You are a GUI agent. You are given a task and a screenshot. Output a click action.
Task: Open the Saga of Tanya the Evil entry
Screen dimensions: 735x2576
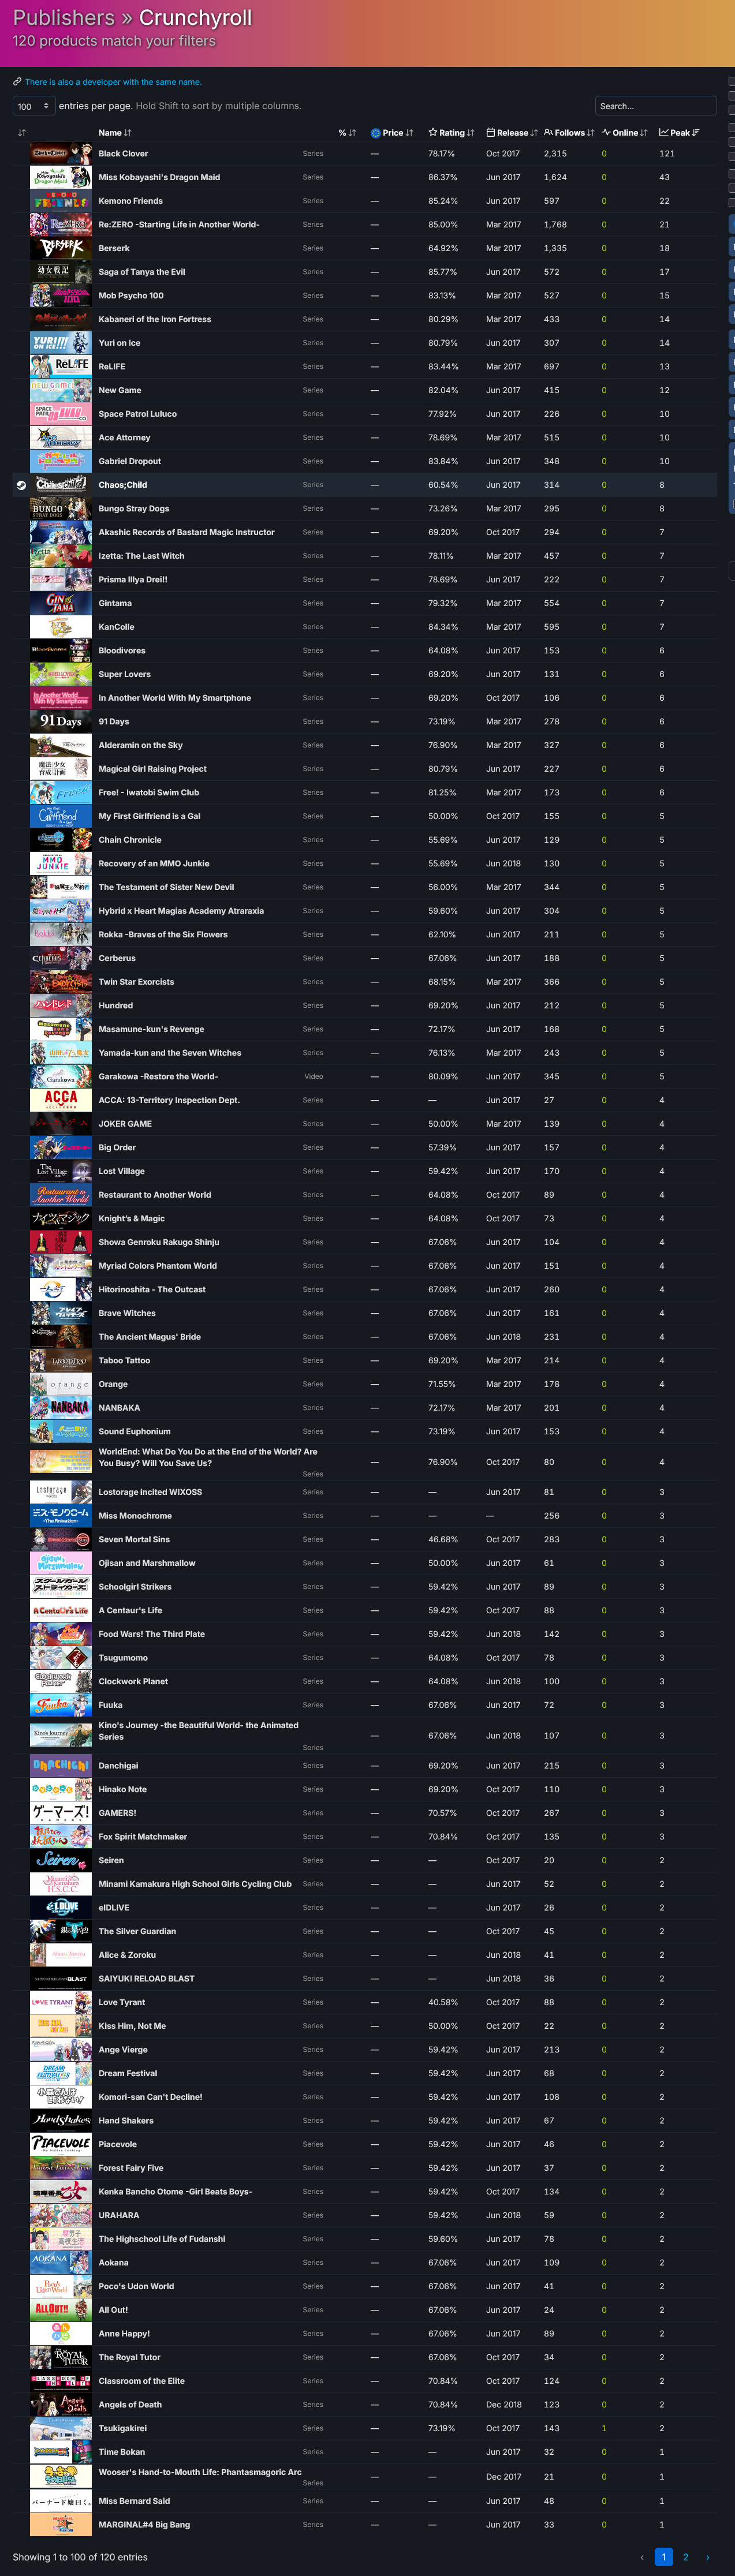[141, 272]
